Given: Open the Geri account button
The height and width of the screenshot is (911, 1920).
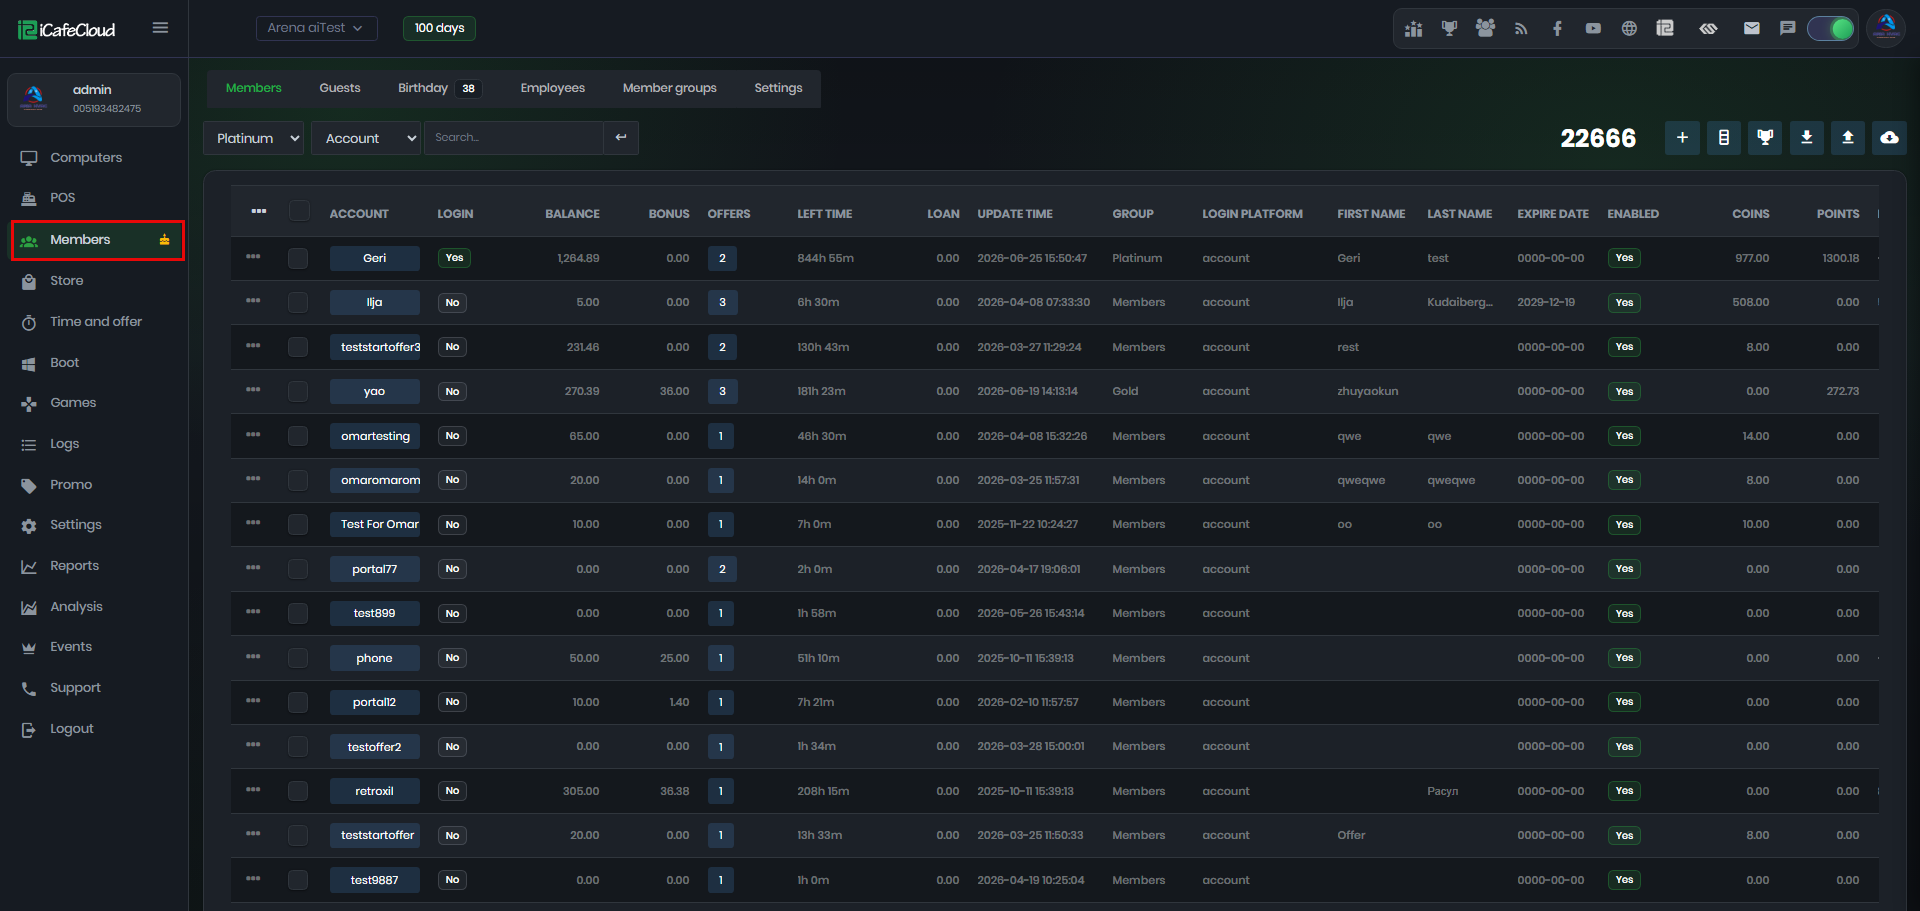Looking at the screenshot, I should click(375, 258).
